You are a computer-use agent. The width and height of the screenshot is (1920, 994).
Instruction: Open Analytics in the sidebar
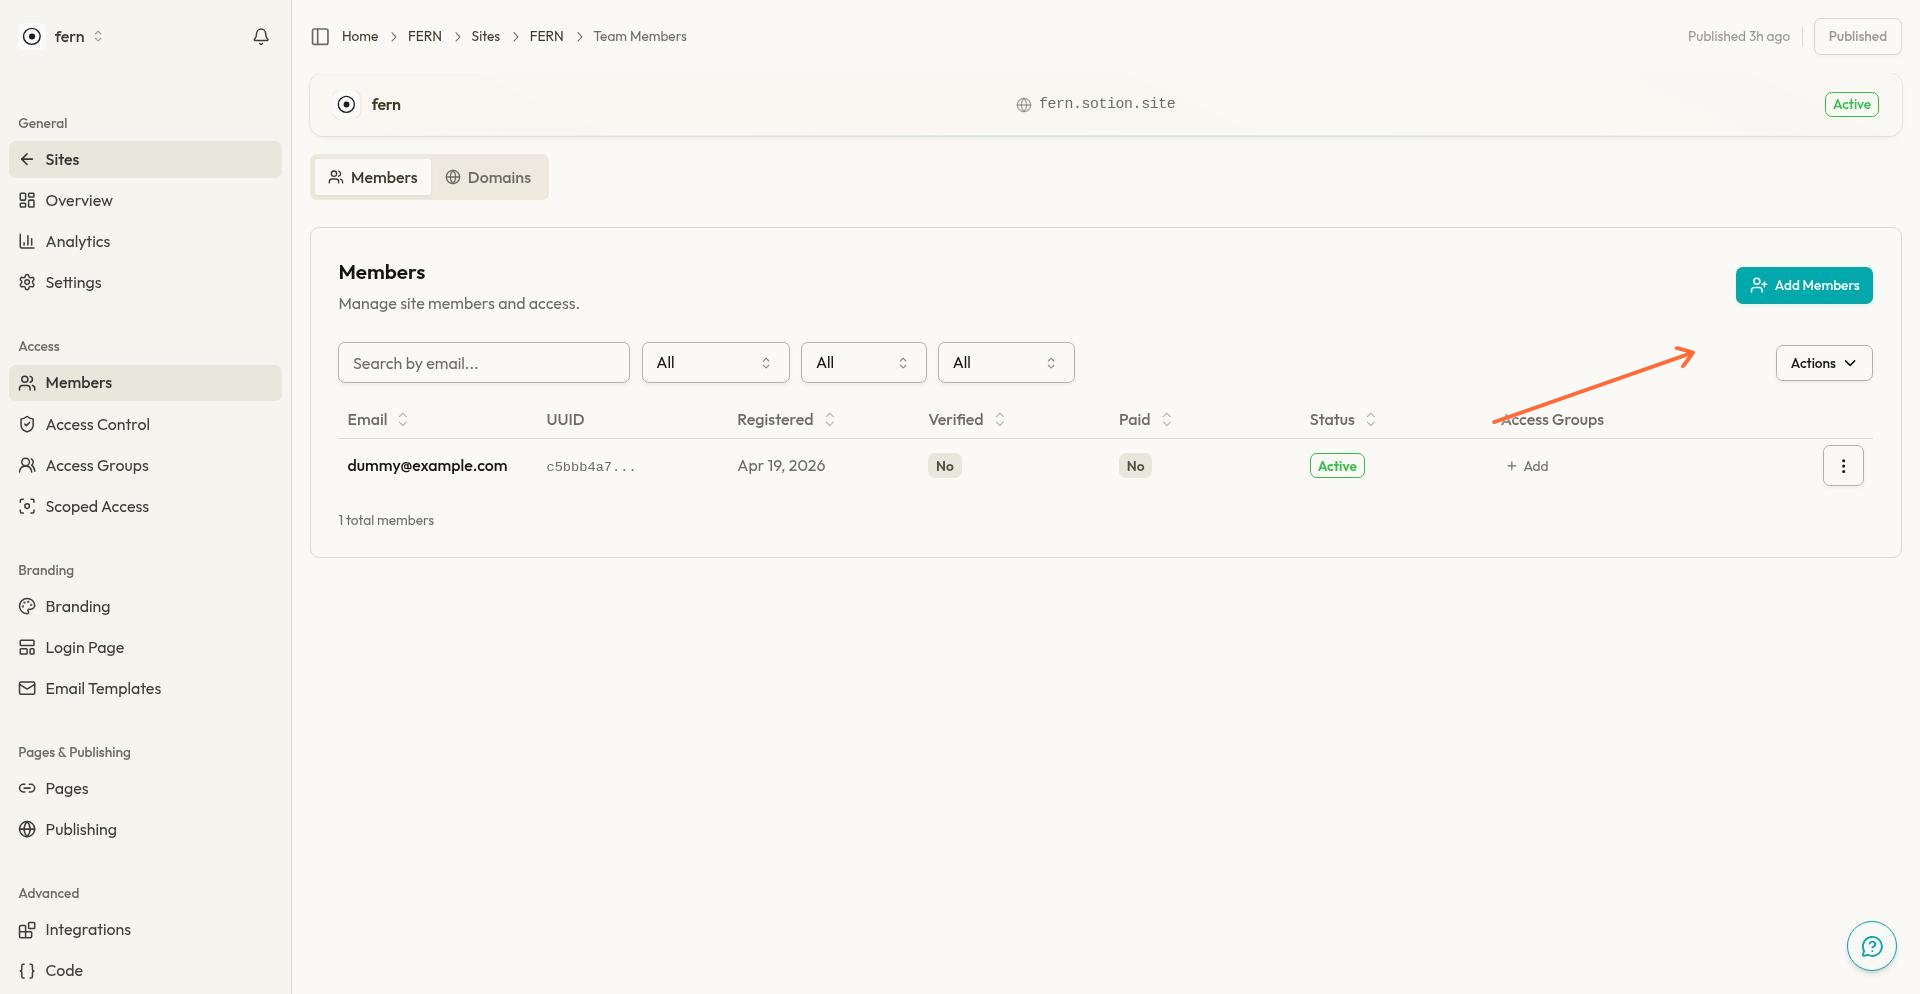(145, 241)
